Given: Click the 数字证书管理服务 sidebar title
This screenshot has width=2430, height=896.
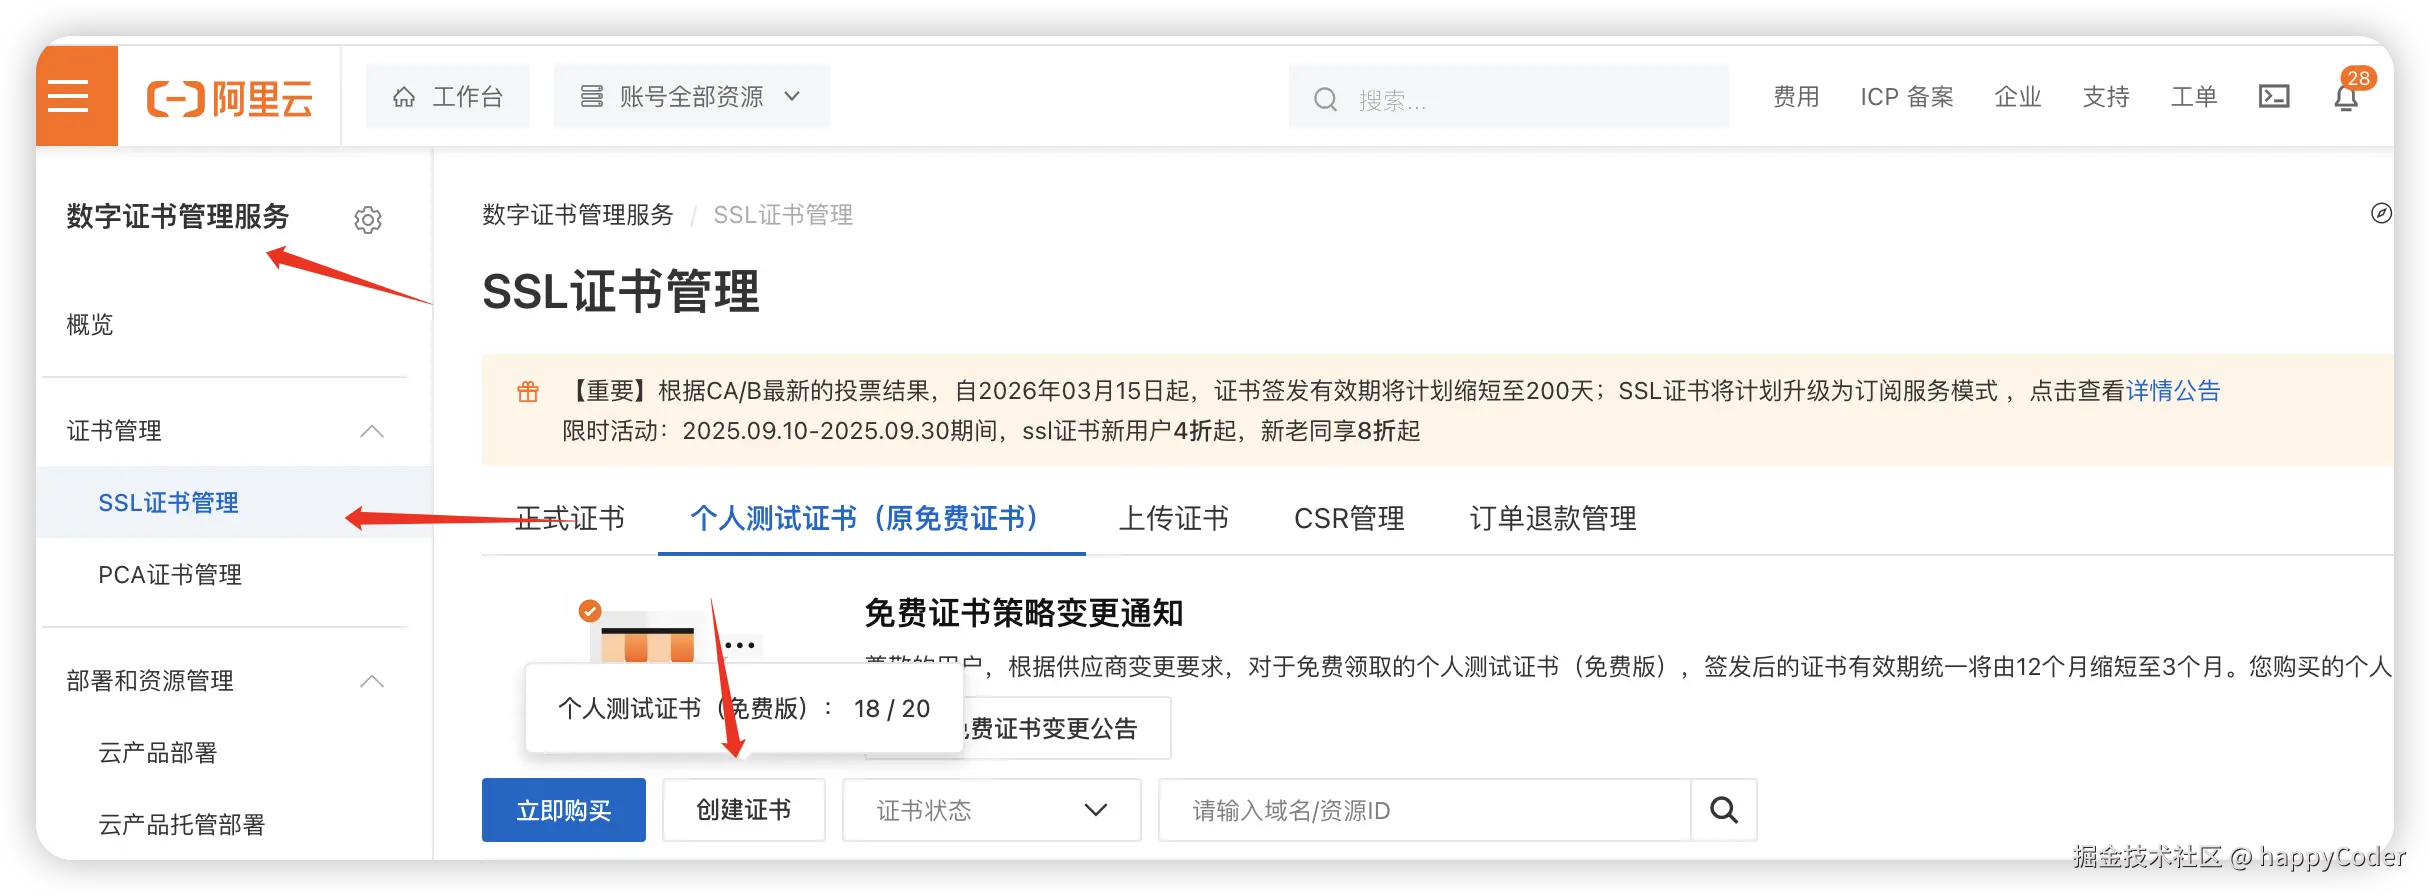Looking at the screenshot, I should (x=178, y=217).
